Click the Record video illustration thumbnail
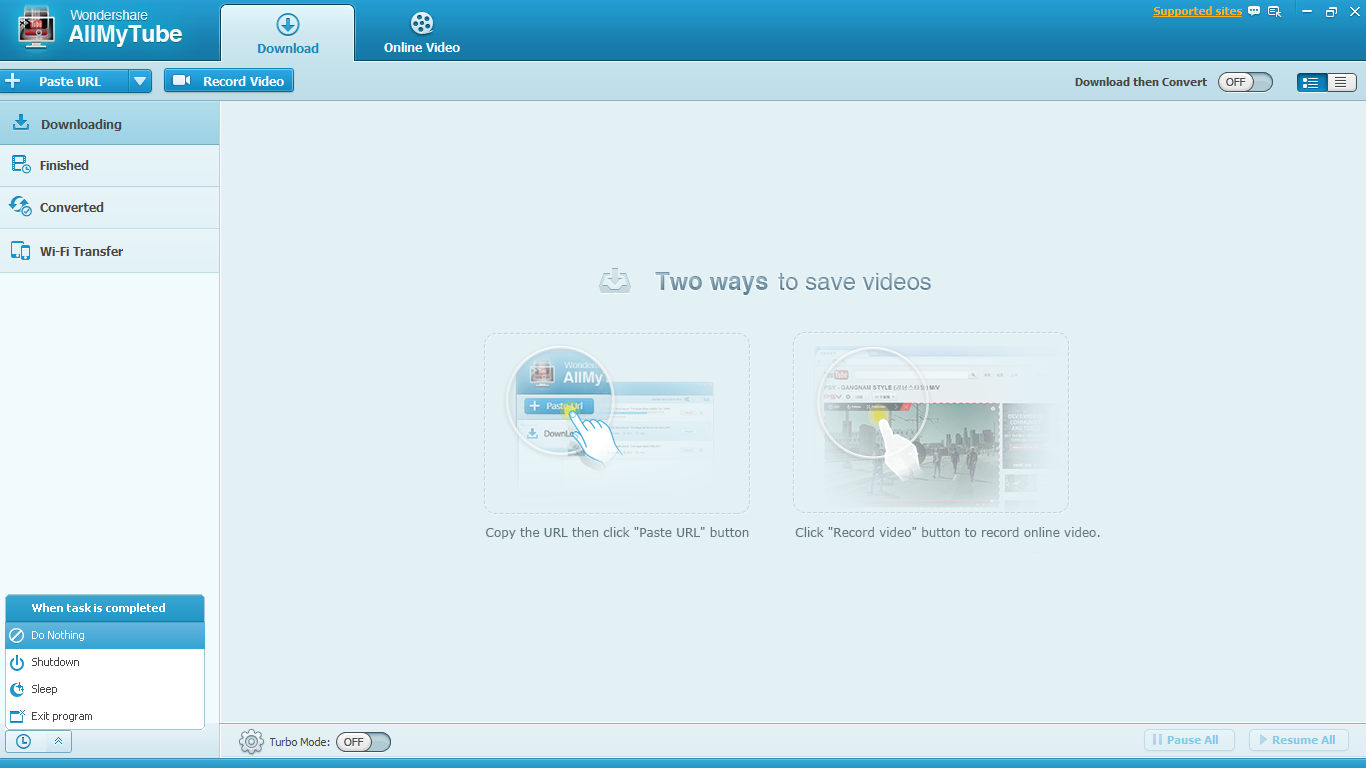1366x768 pixels. (x=931, y=423)
